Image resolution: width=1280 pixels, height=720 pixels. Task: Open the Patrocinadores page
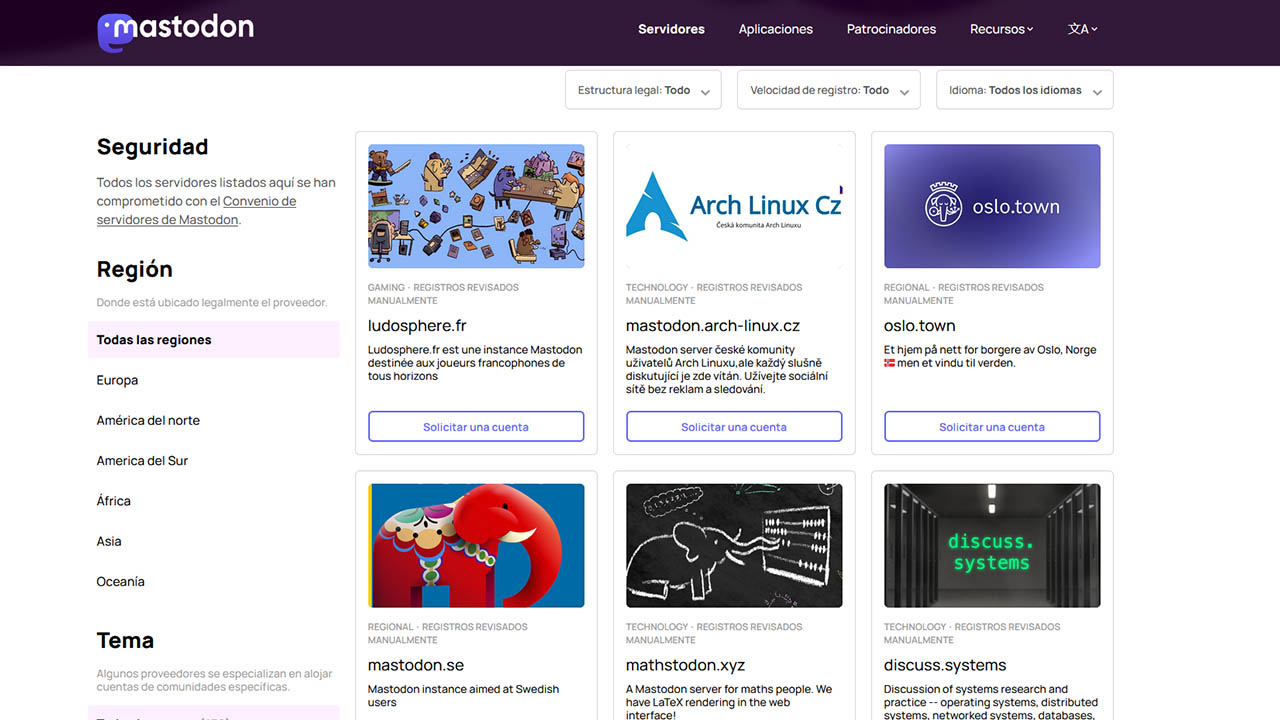(x=891, y=29)
